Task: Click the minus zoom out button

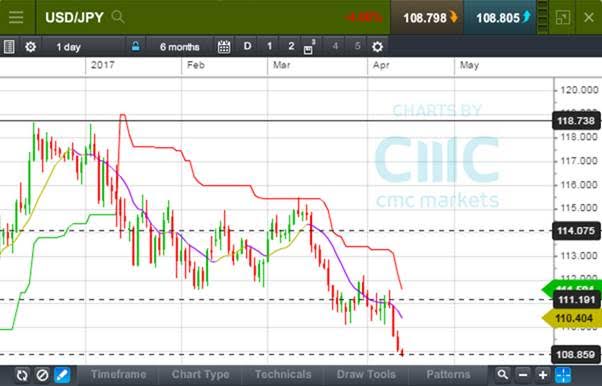Action: click(x=523, y=374)
